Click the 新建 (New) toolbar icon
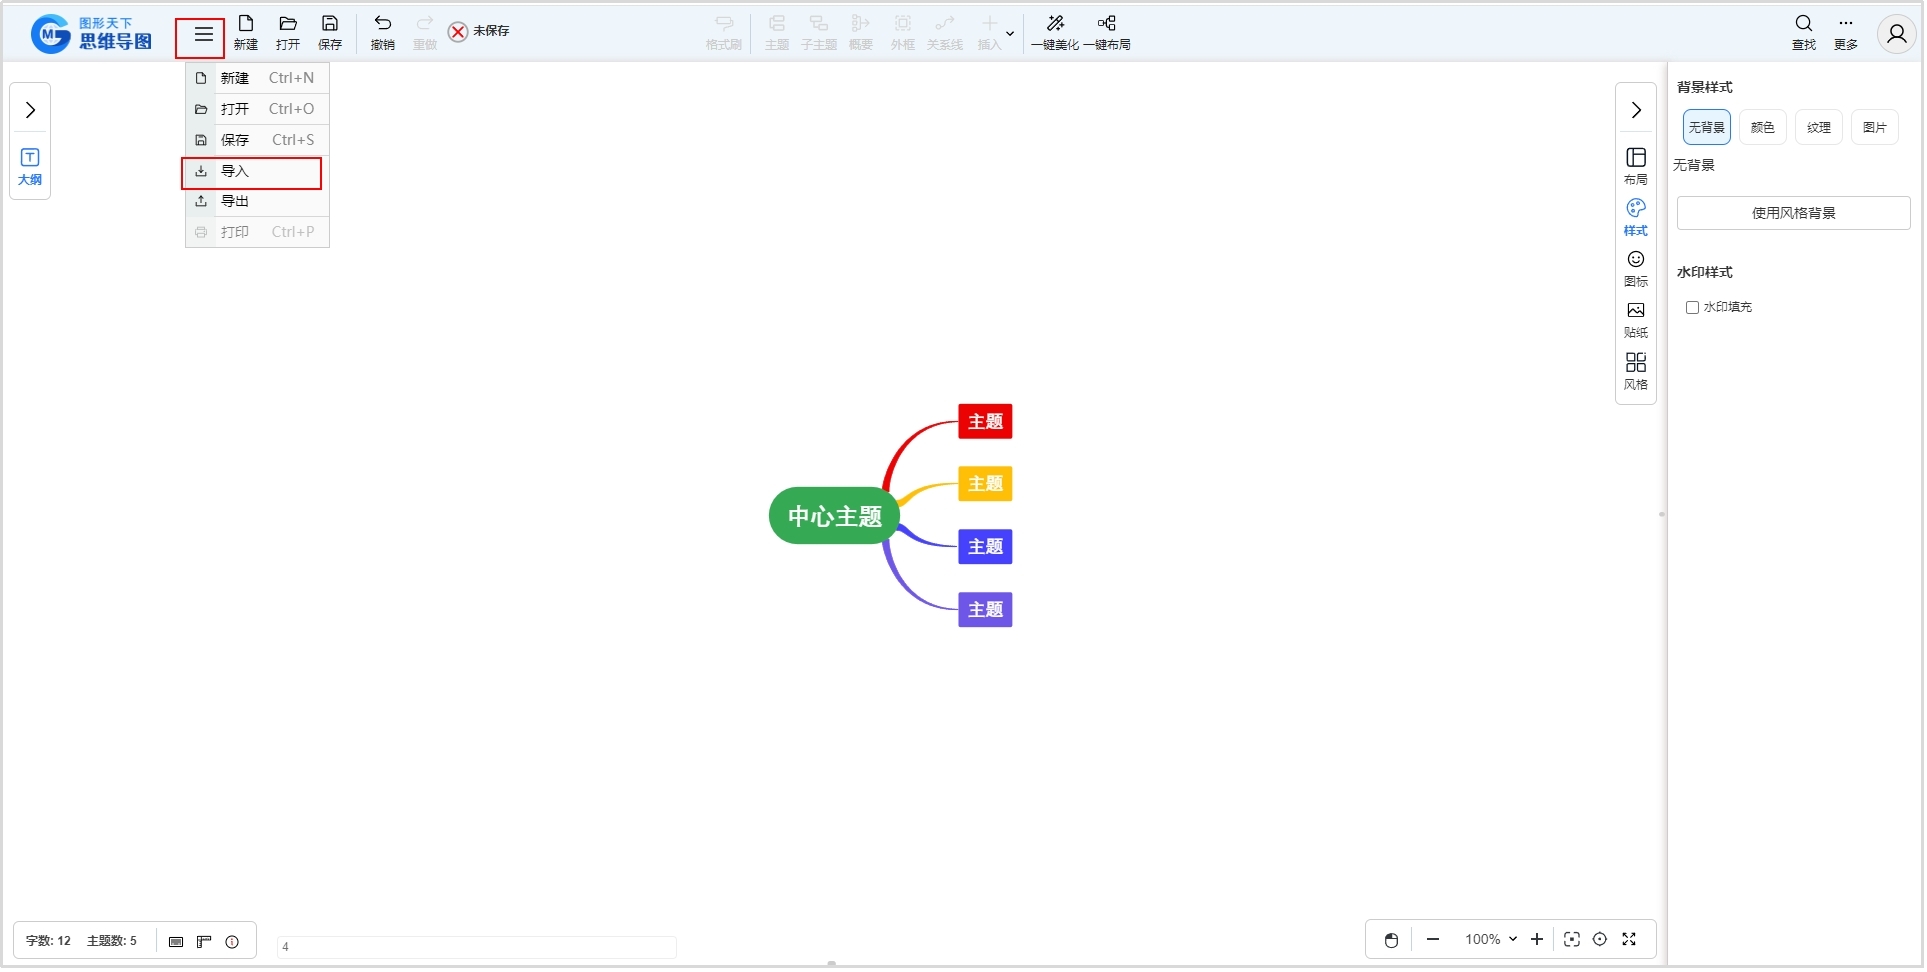This screenshot has height=972, width=1927. [x=246, y=33]
